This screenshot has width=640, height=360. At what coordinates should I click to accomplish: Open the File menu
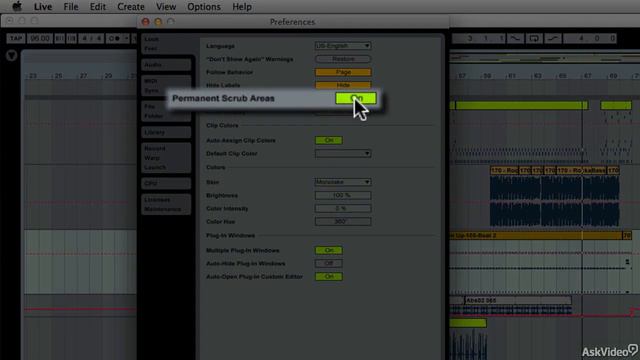pos(71,7)
